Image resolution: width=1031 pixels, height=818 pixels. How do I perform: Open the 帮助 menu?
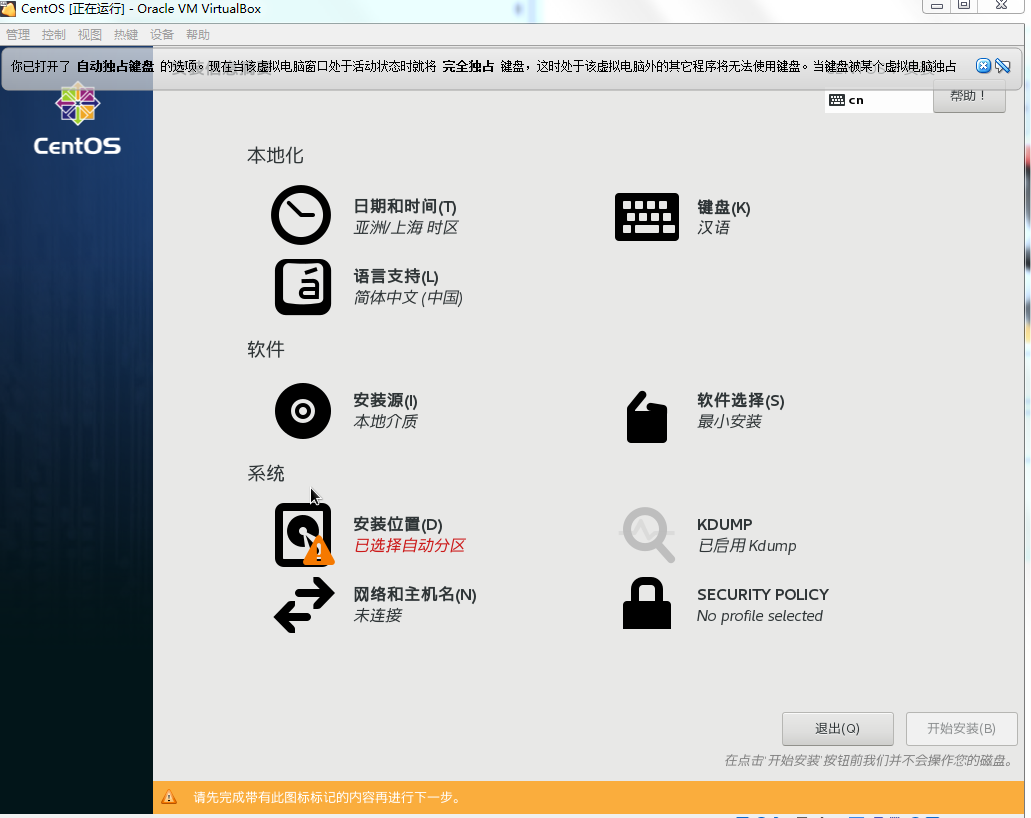tap(198, 35)
